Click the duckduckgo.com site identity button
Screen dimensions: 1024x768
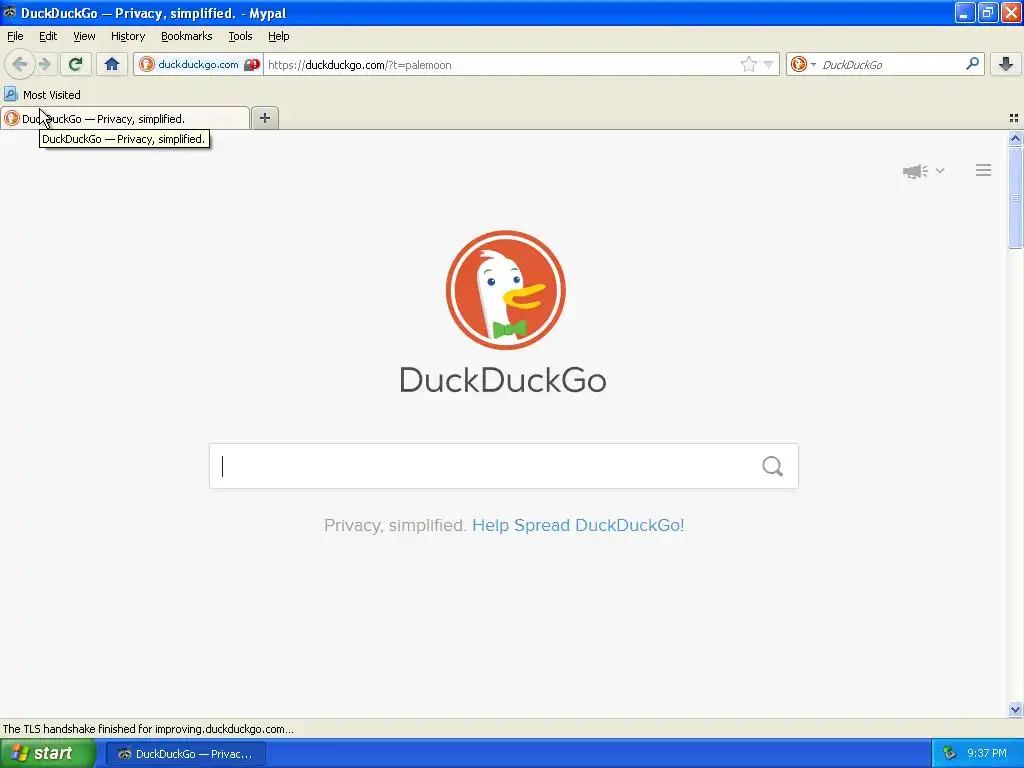tap(199, 65)
